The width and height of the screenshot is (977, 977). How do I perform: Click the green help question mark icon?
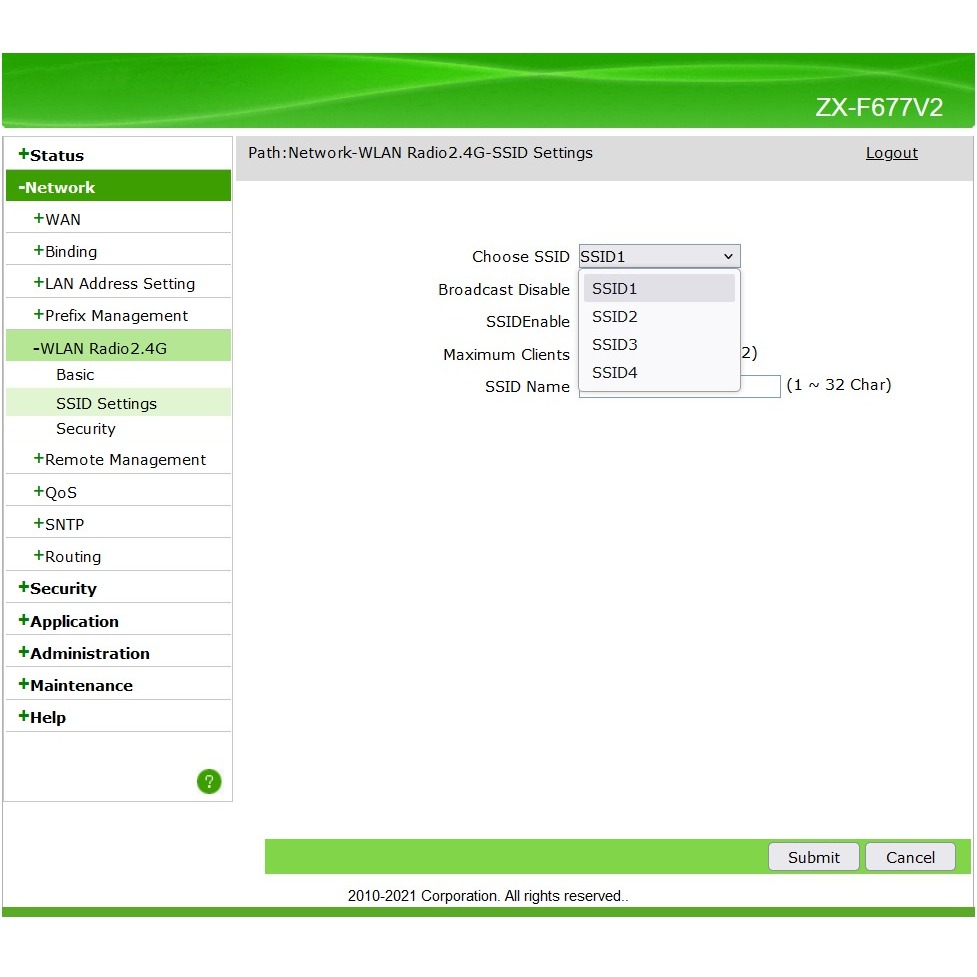coord(209,782)
